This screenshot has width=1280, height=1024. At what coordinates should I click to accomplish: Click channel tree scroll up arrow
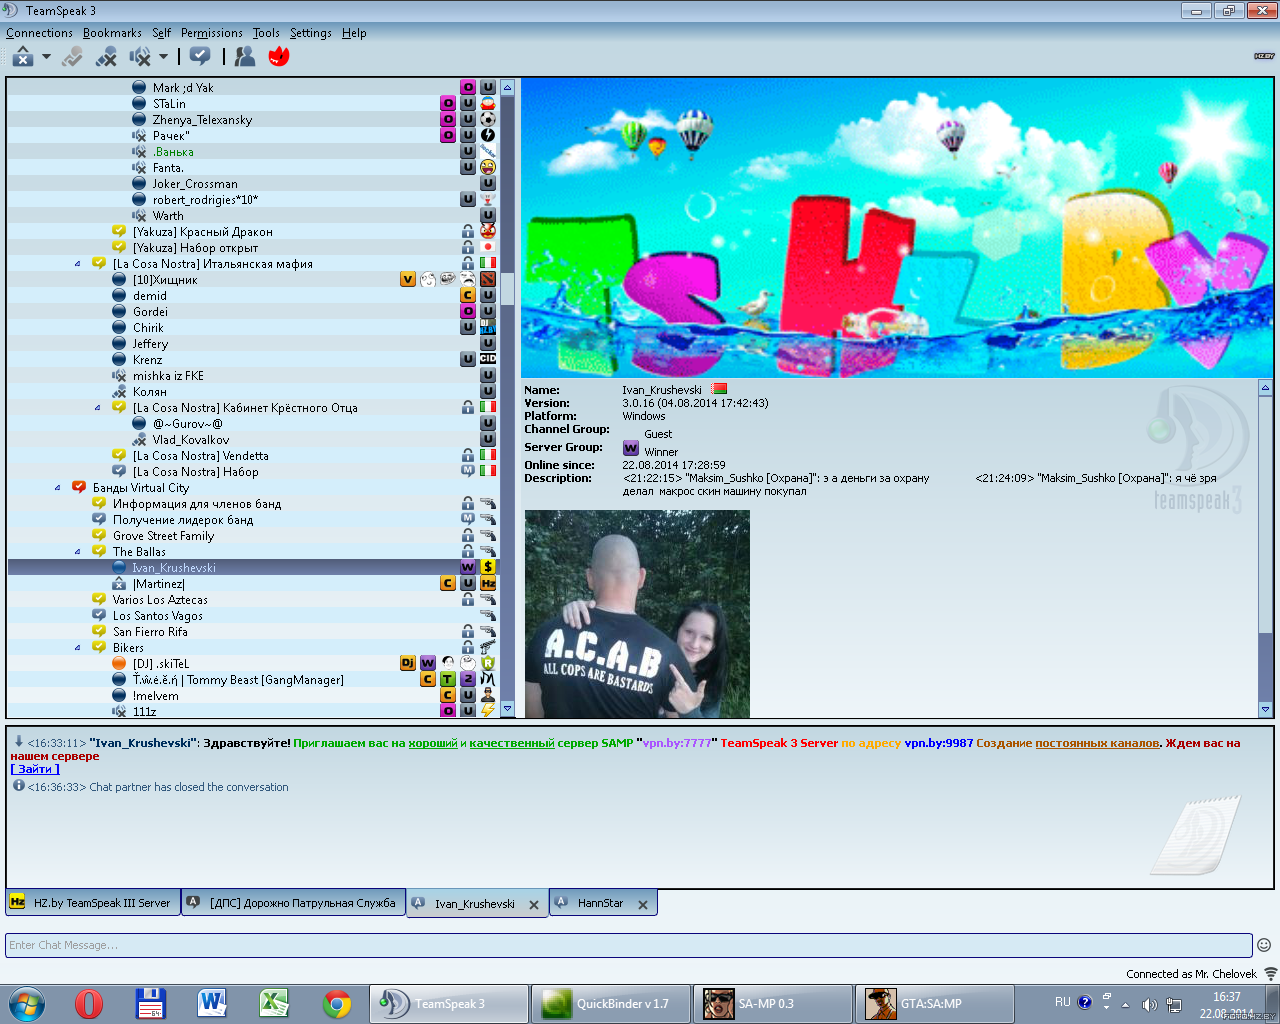pos(507,87)
